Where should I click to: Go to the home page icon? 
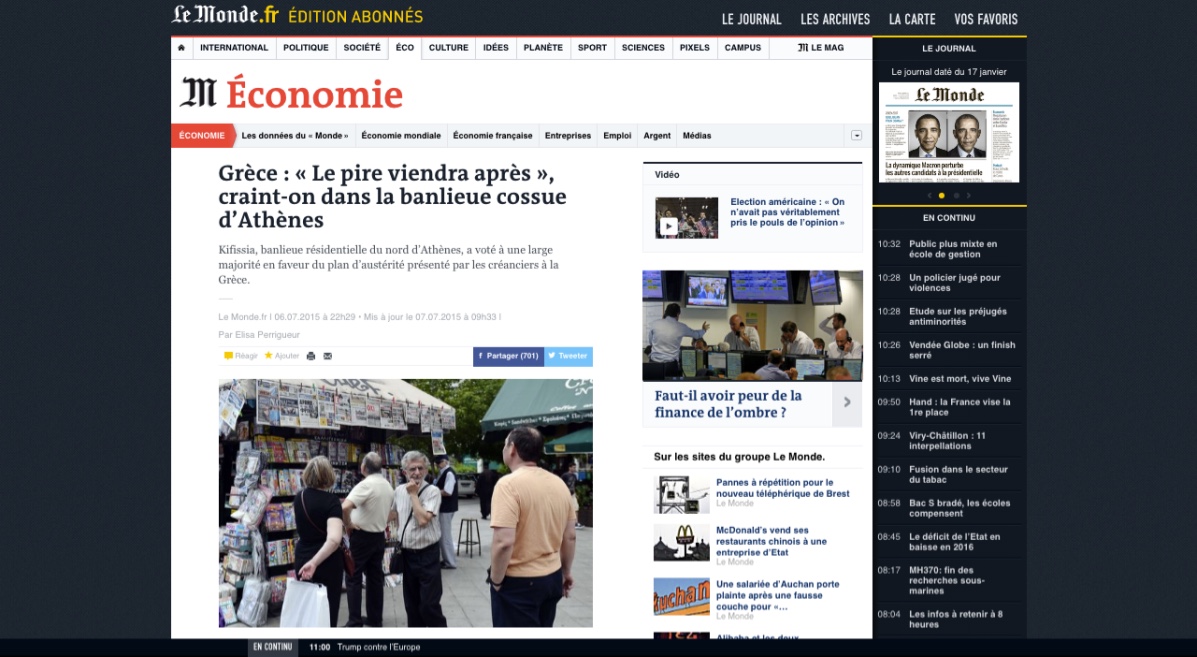(x=181, y=47)
